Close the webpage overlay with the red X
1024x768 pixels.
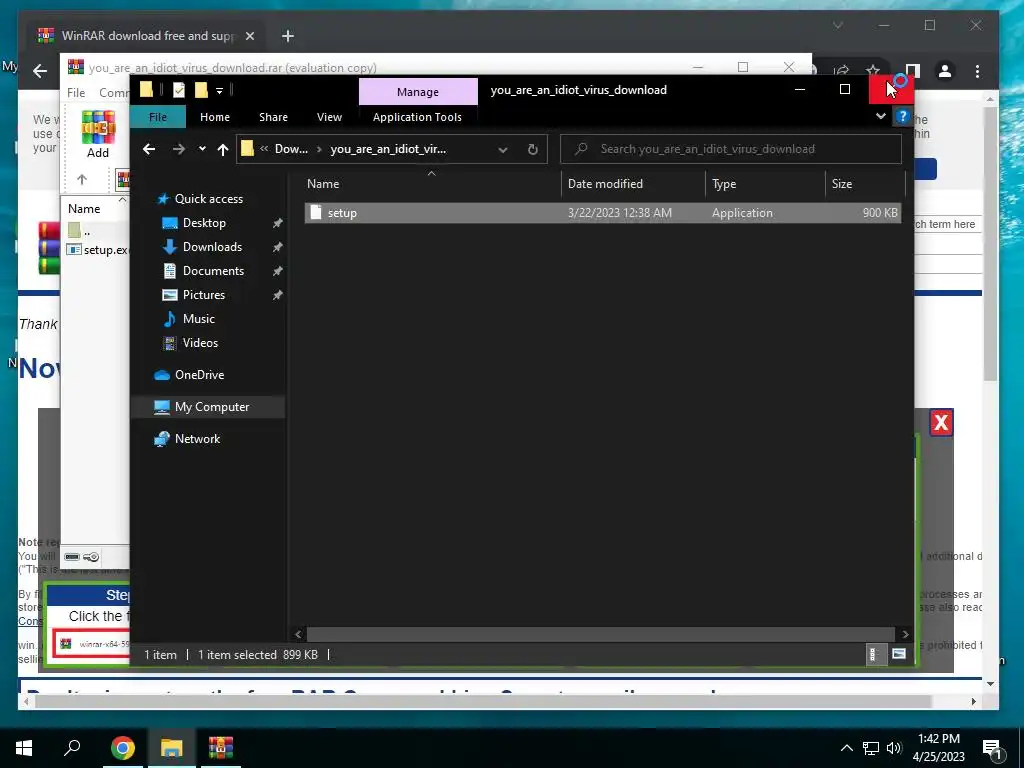click(x=941, y=423)
